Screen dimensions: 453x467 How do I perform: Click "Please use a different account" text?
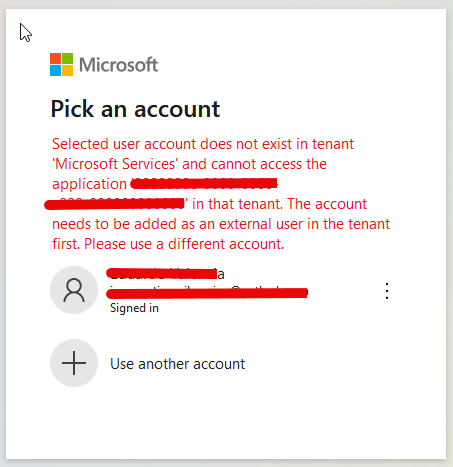tap(183, 244)
